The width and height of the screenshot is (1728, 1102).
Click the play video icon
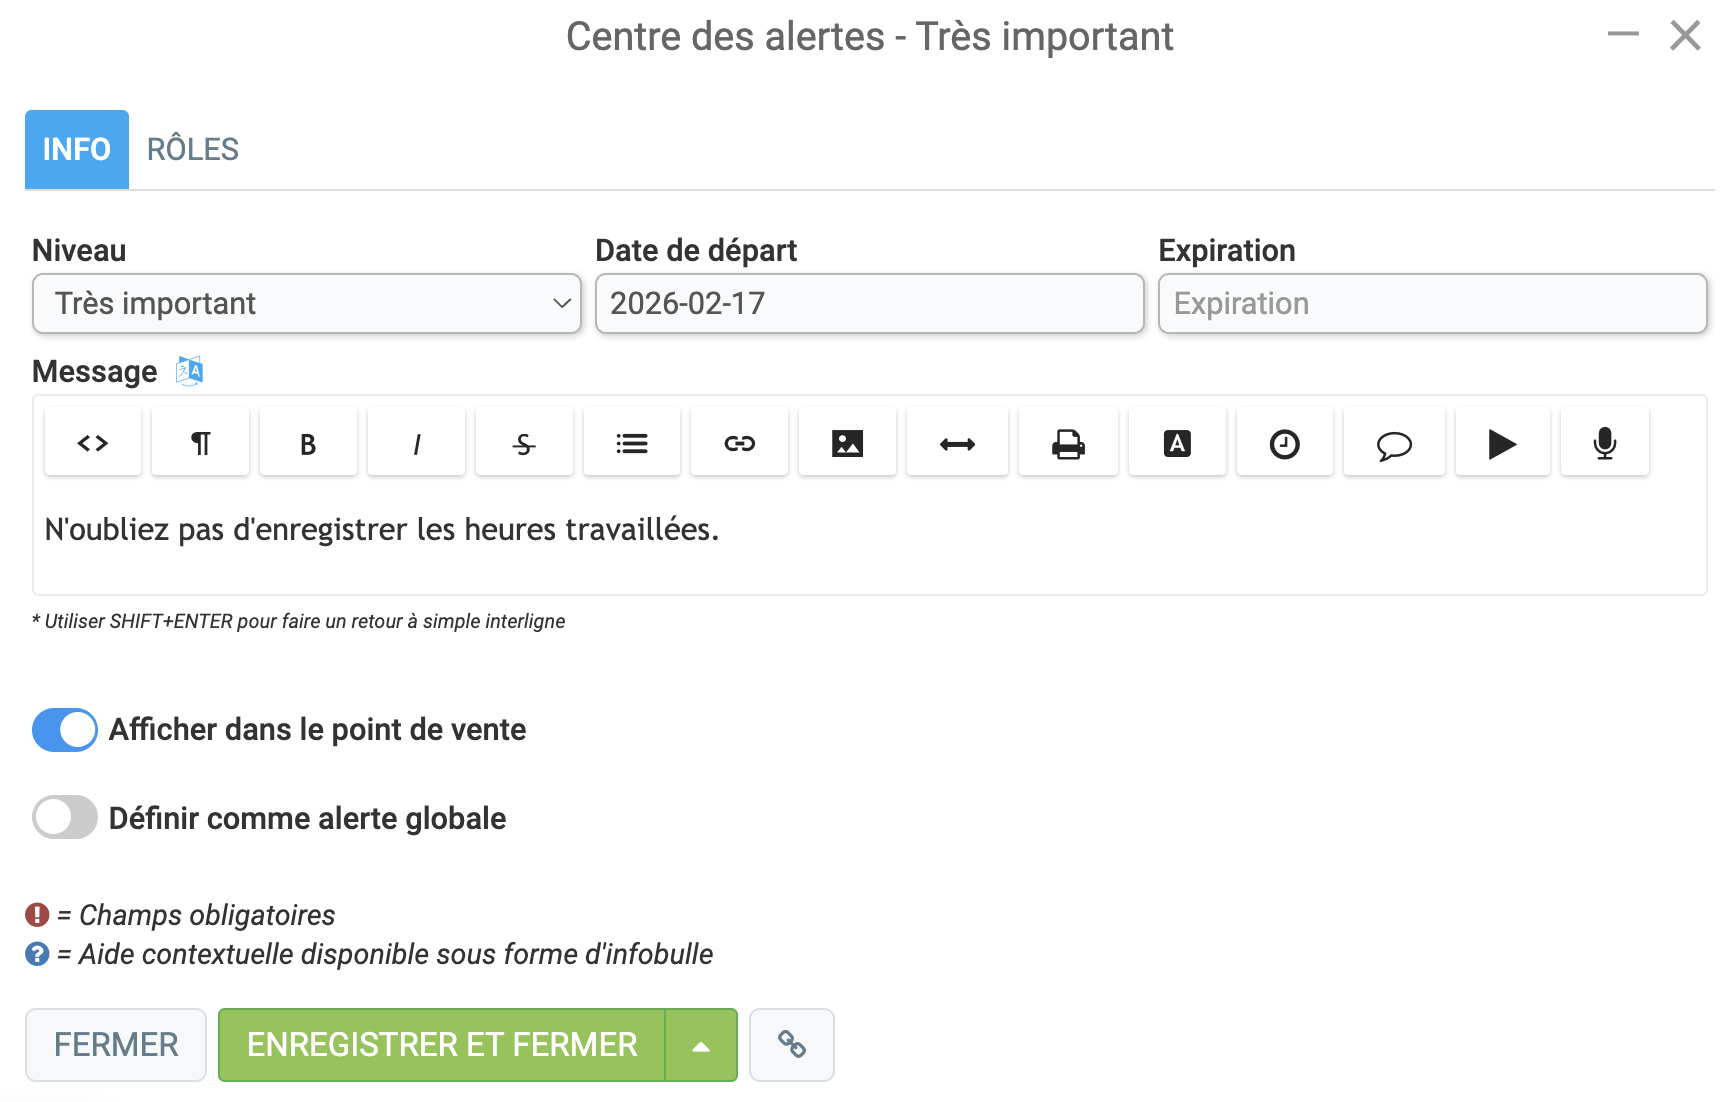(x=1502, y=443)
